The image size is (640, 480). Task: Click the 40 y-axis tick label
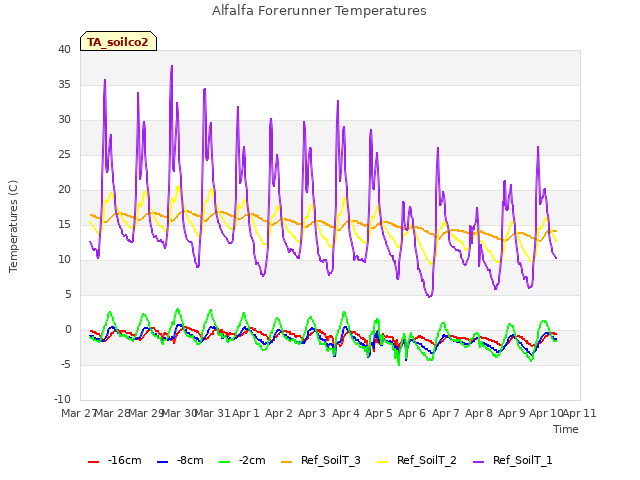click(64, 49)
